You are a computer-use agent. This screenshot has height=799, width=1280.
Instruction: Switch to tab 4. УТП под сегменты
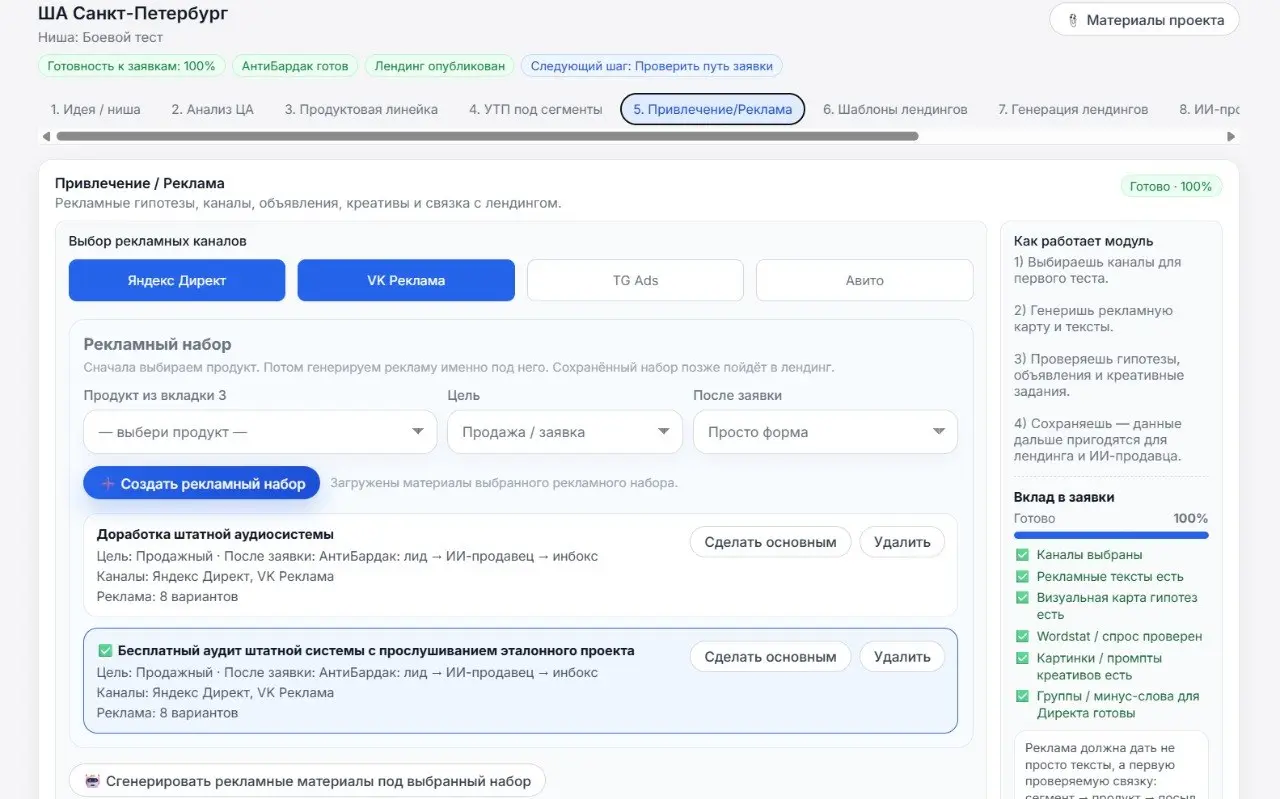pyautogui.click(x=535, y=109)
